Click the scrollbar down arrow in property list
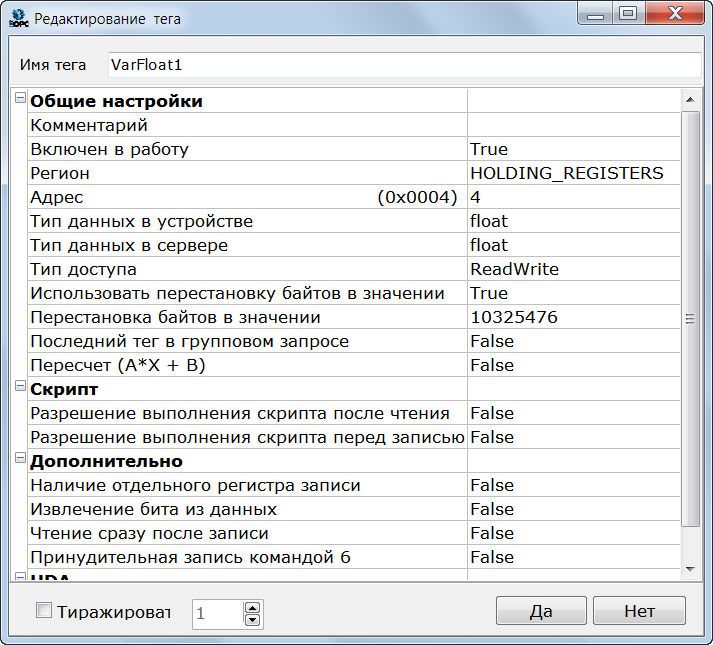Screen dimensions: 713x645 [689, 568]
